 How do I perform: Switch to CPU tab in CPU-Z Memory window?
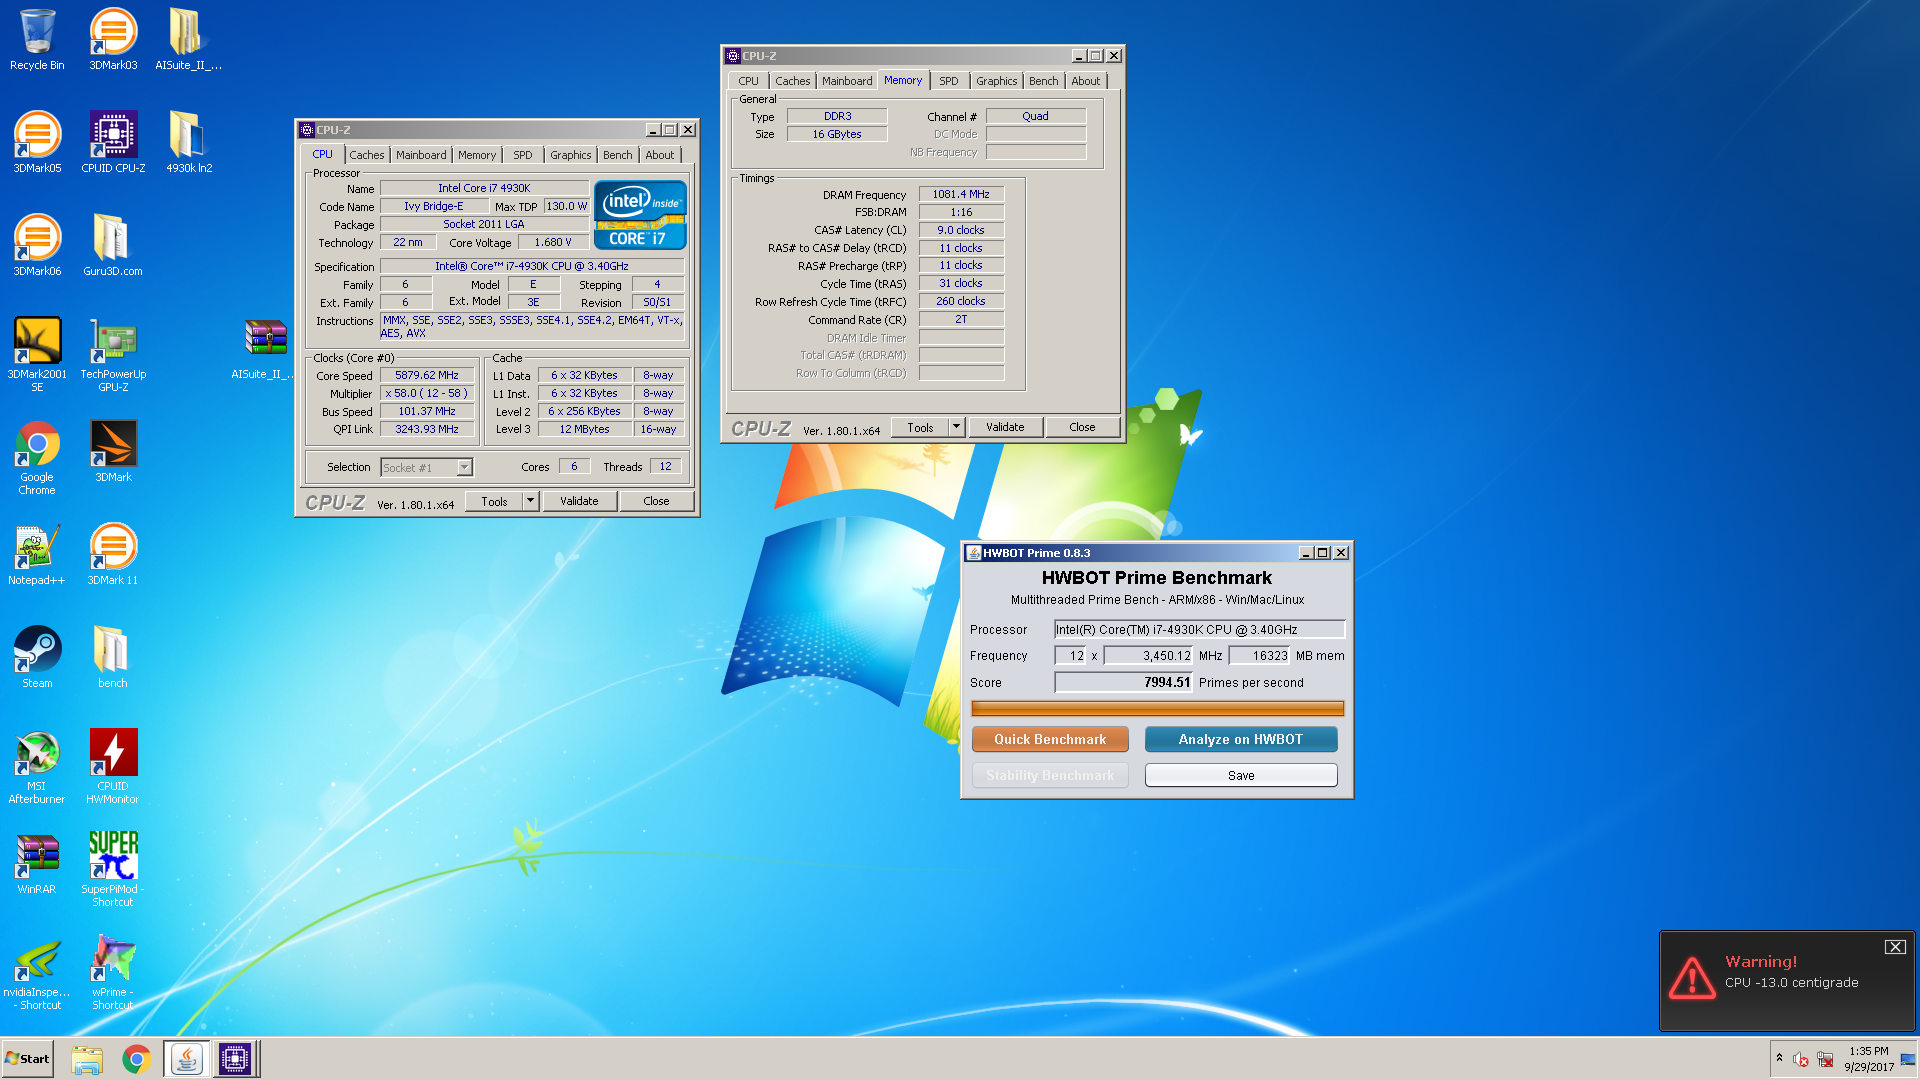(749, 81)
